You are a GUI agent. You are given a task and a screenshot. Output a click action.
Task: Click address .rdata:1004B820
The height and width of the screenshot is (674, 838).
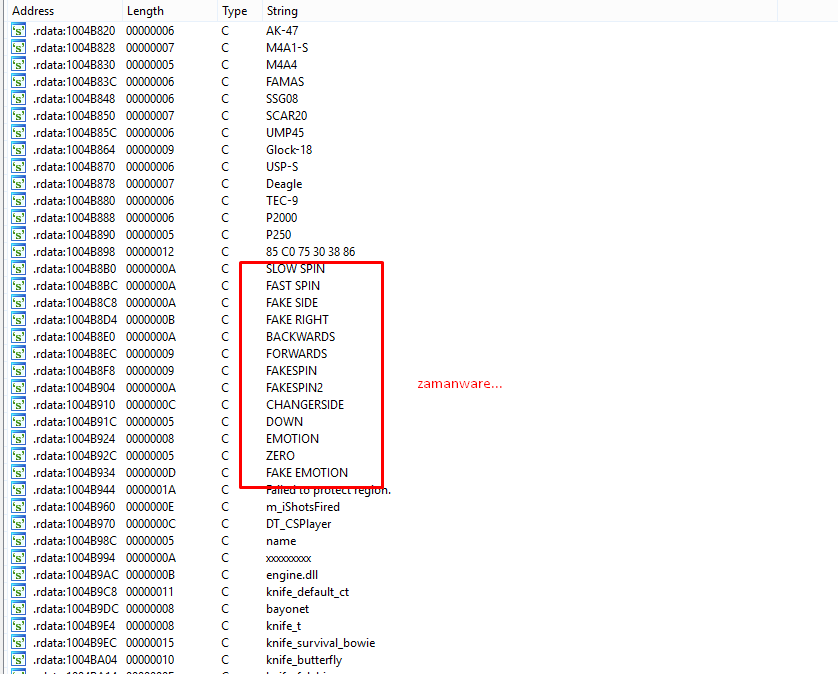(74, 31)
